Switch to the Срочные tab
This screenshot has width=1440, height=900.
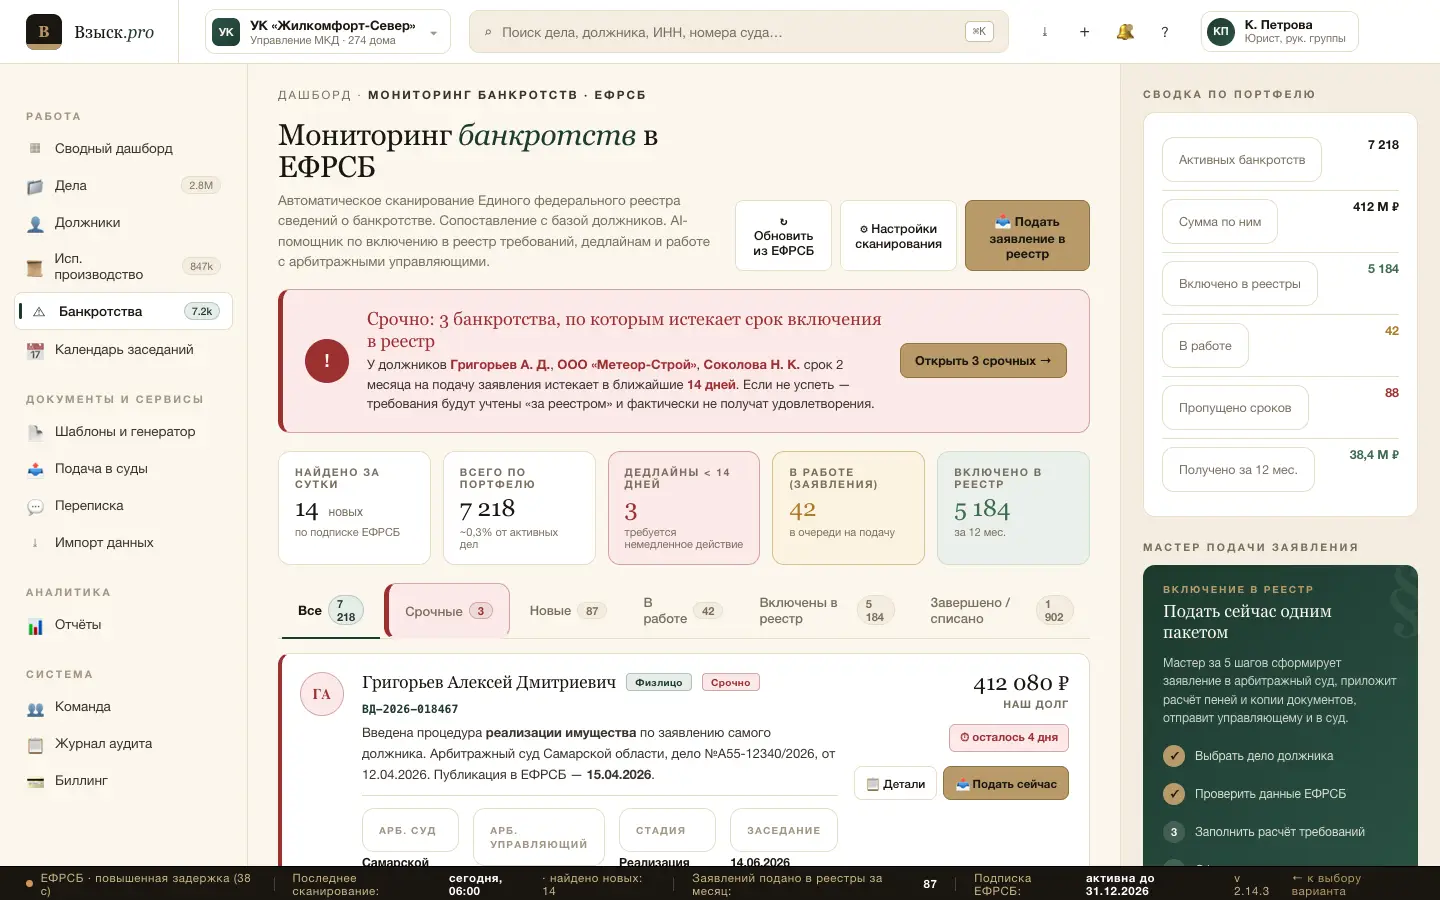pyautogui.click(x=448, y=611)
